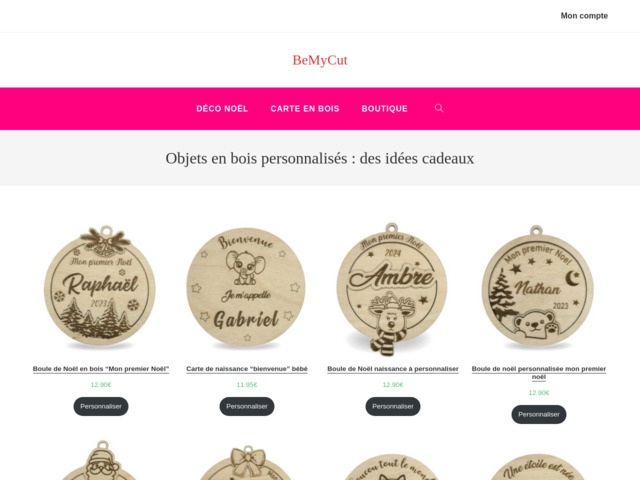Screen dimensions: 640x480
Task: View the Raphaël ornament product image
Action: [x=101, y=287]
